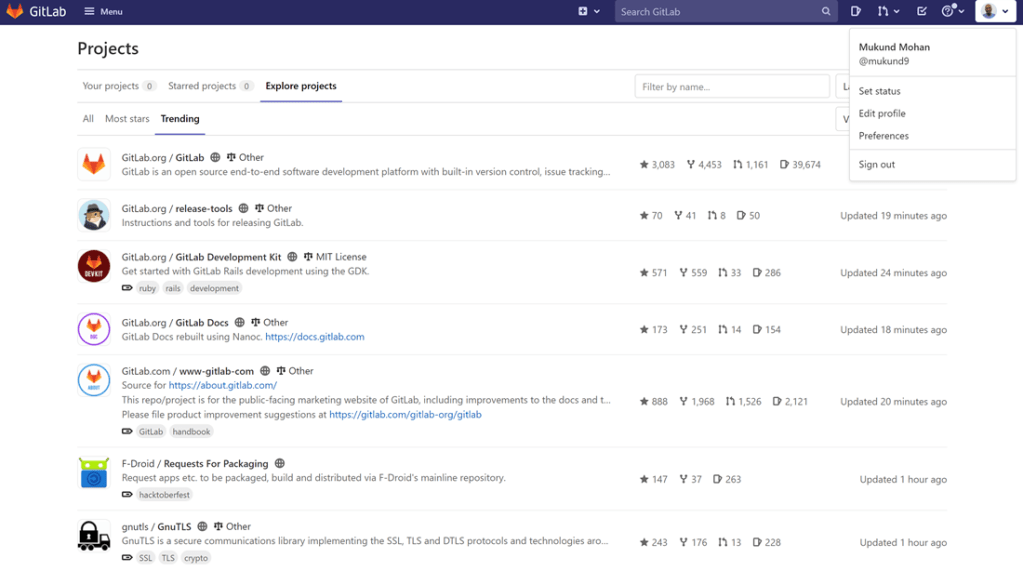The image size is (1023, 571).
Task: Open the GitLab Development Kit project link
Action: pyautogui.click(x=228, y=257)
